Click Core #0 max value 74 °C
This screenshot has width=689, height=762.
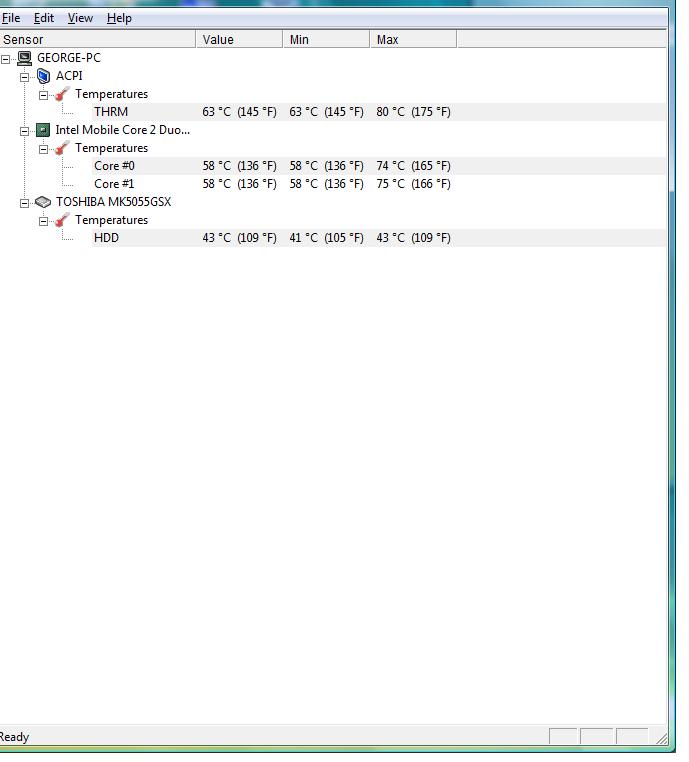coord(413,166)
